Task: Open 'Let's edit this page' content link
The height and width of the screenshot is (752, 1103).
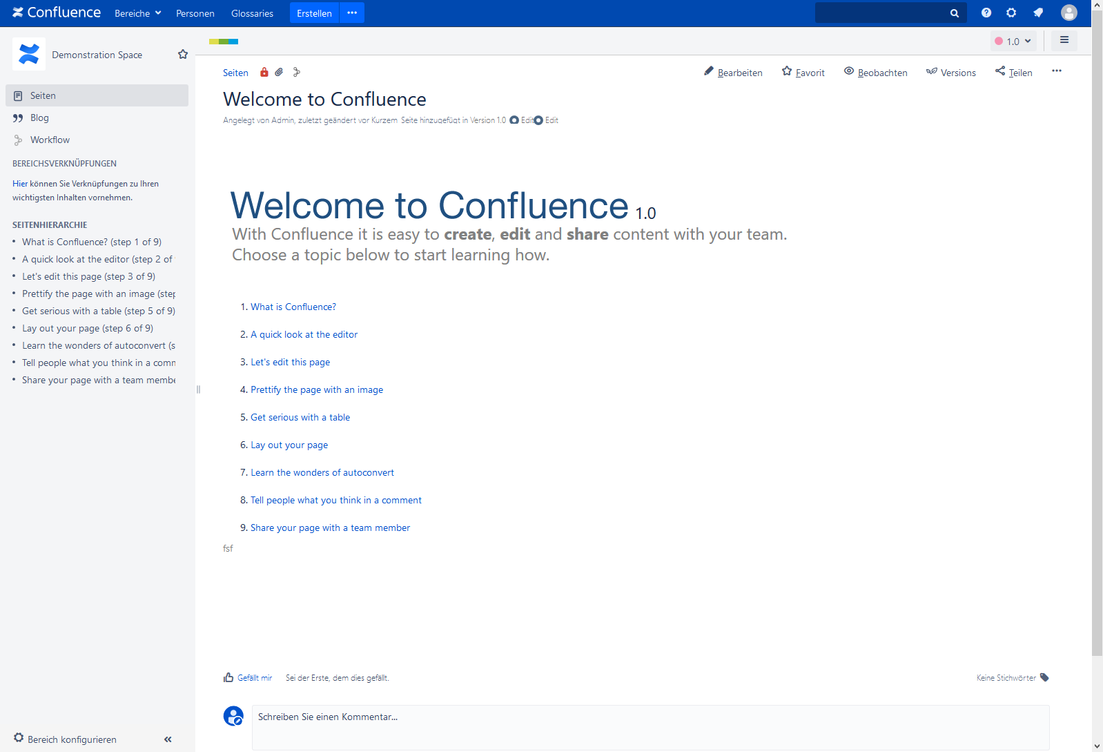Action: [x=290, y=362]
